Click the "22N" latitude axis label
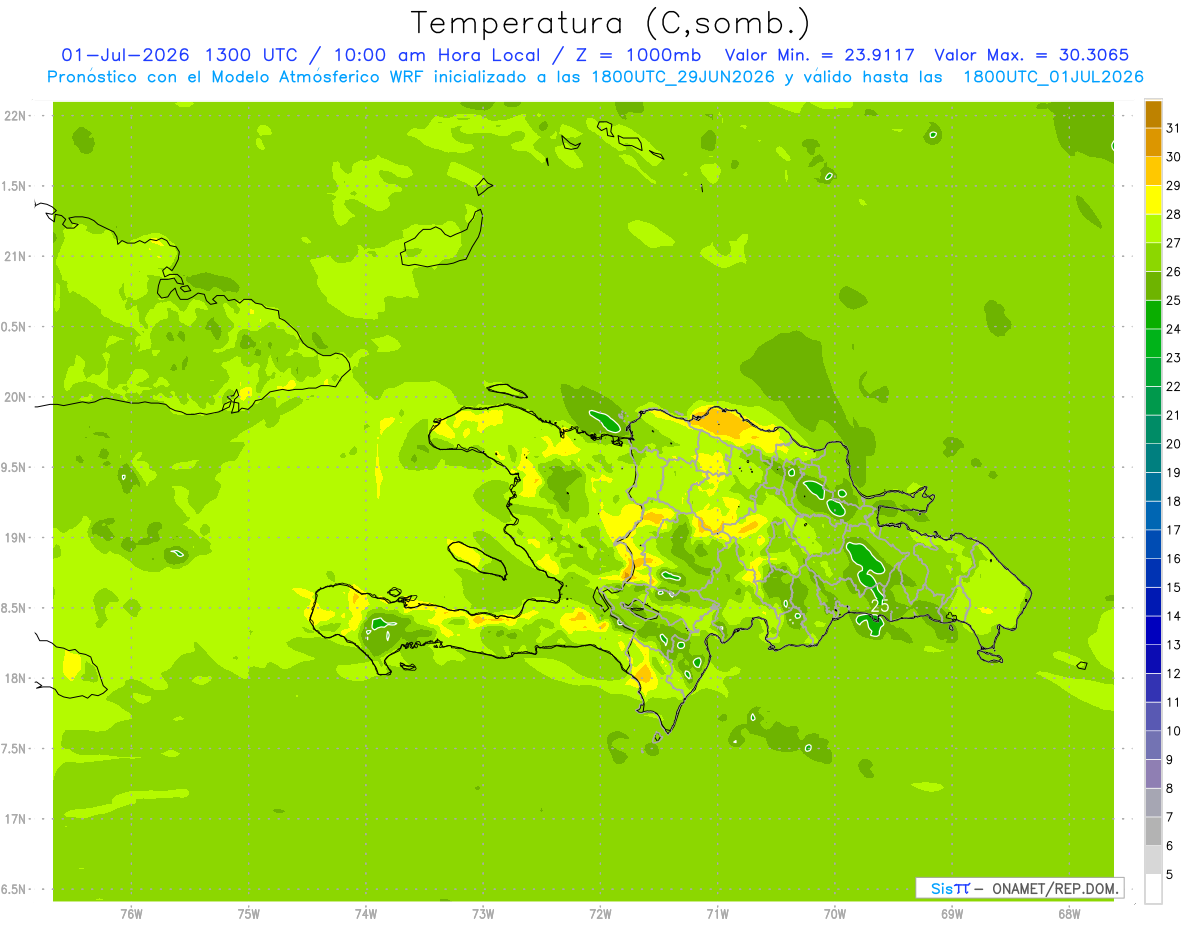Image resolution: width=1200 pixels, height=927 pixels. (15, 116)
